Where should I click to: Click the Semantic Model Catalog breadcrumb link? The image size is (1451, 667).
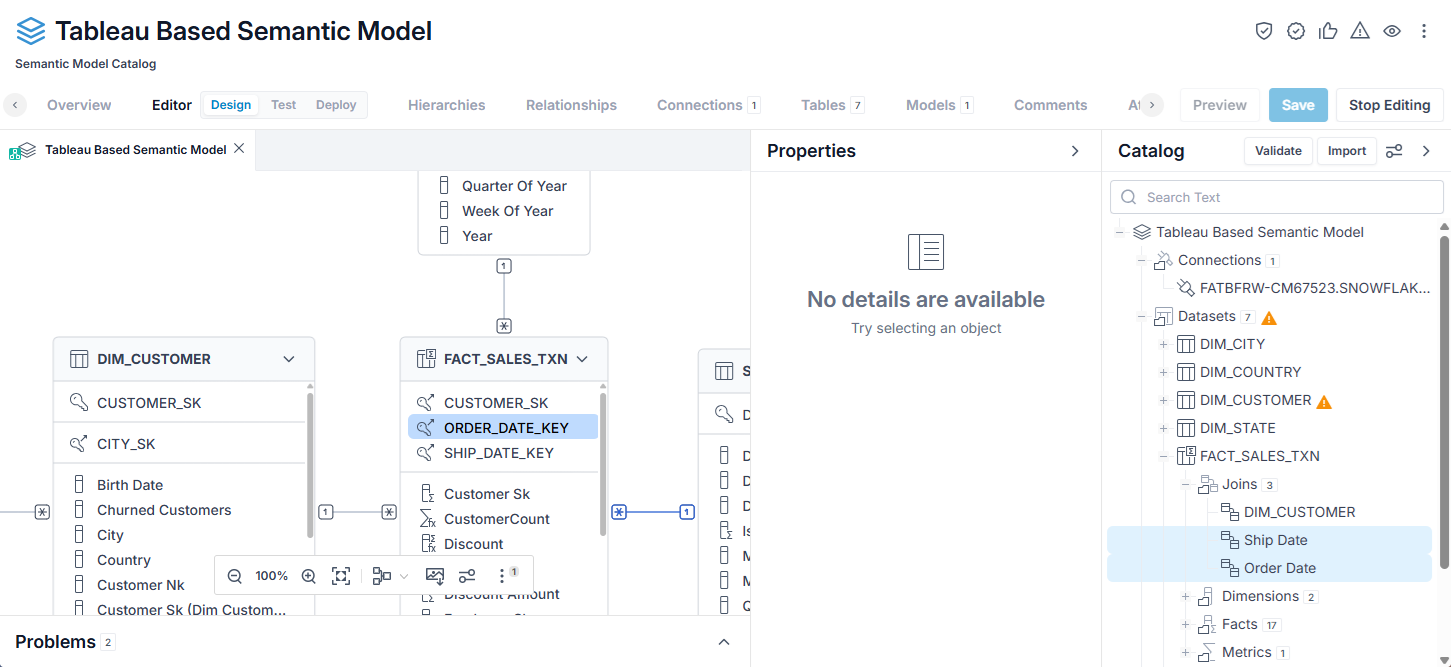(x=86, y=64)
